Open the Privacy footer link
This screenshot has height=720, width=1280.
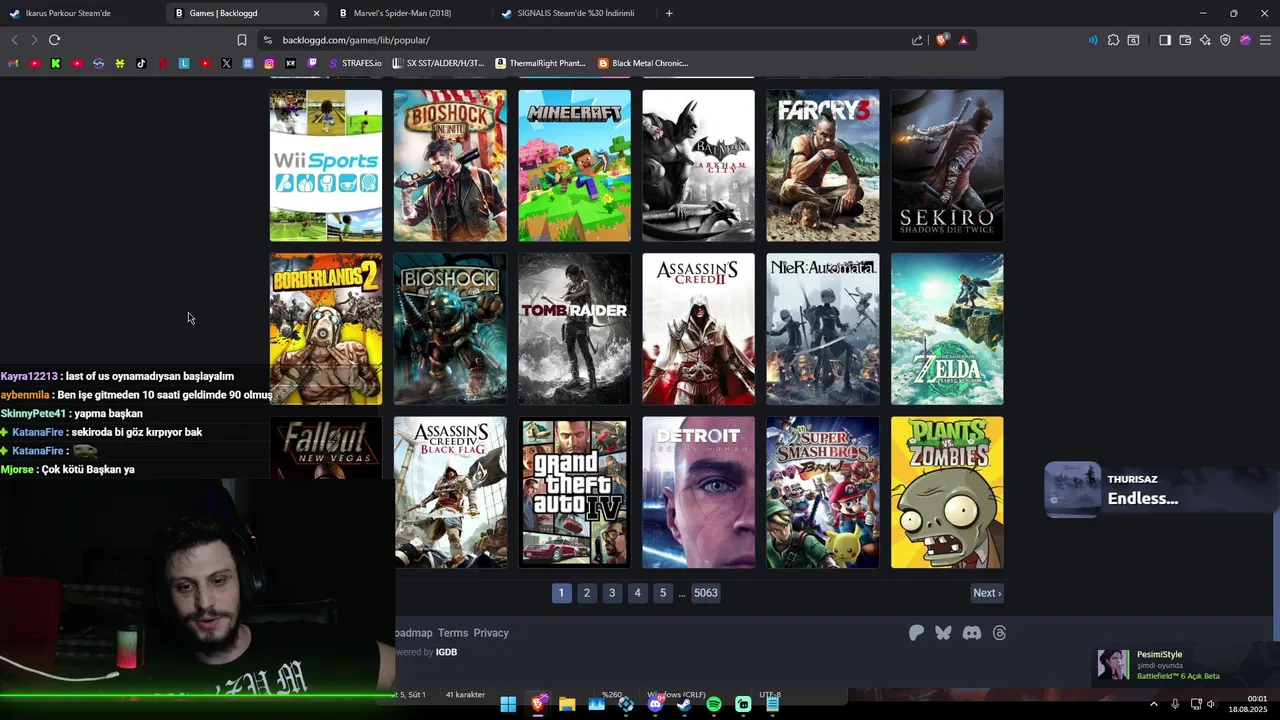[x=491, y=633]
